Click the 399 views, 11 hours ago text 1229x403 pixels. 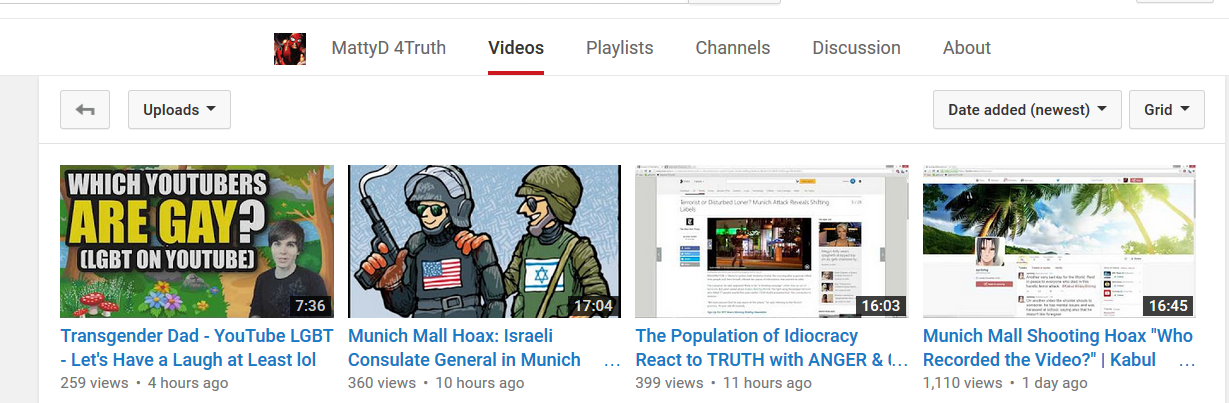coord(723,383)
